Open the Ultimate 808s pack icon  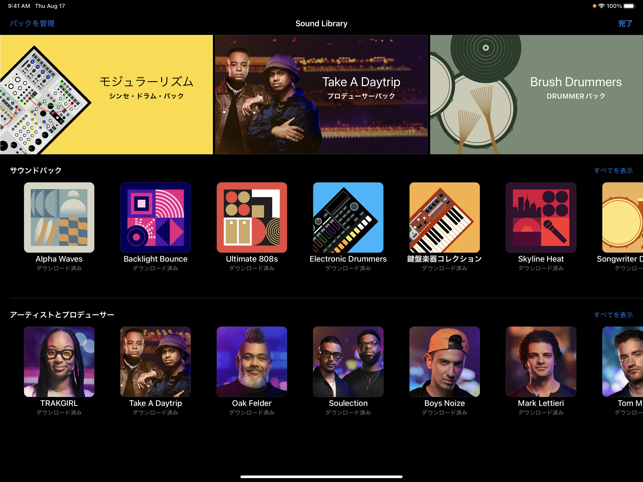[252, 217]
